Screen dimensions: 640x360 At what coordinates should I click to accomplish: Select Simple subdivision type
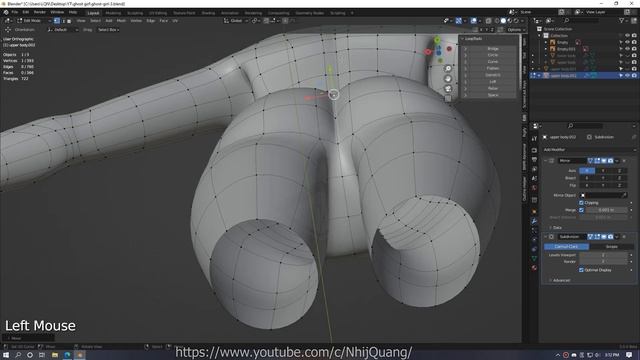(x=611, y=247)
